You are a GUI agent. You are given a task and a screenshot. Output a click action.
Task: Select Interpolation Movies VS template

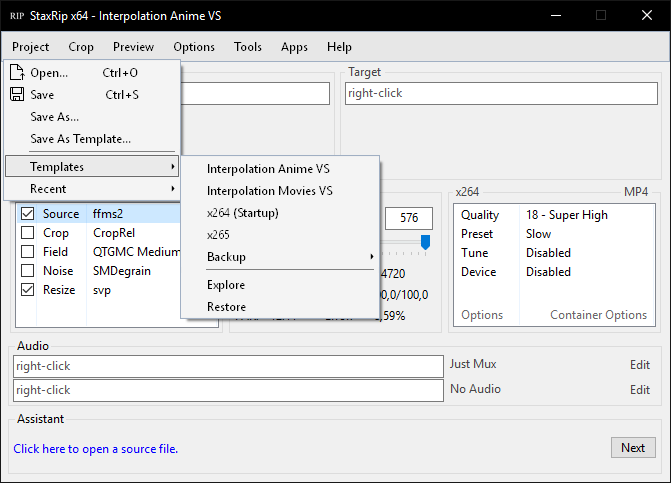269,191
